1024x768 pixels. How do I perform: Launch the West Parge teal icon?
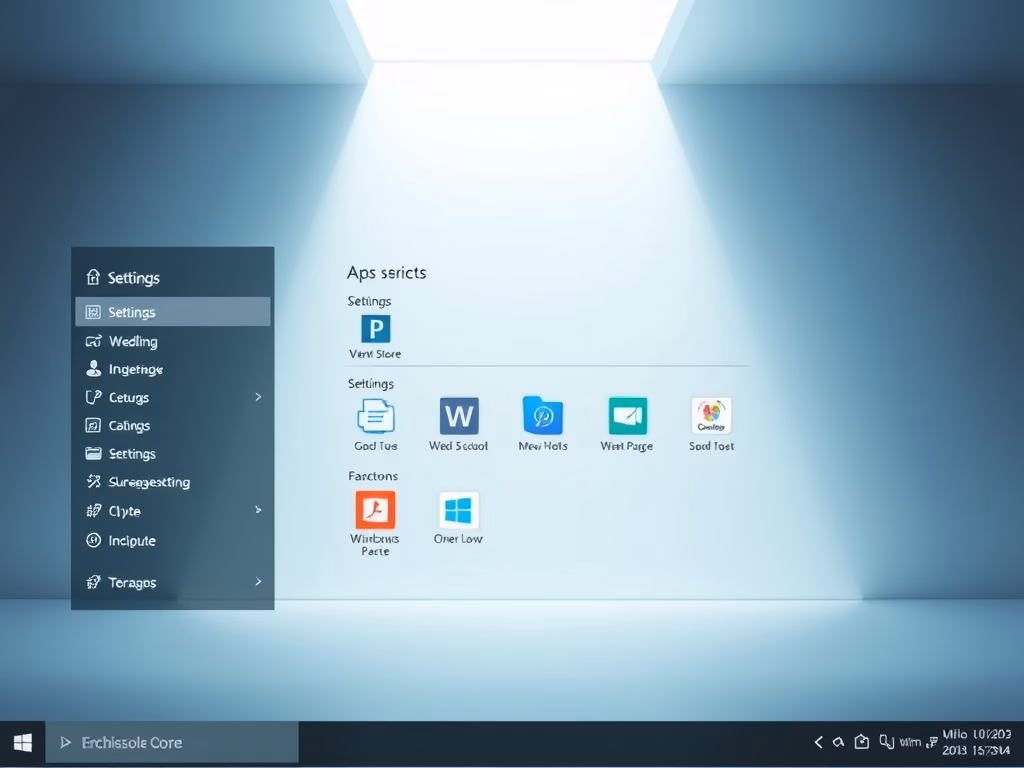pos(627,415)
